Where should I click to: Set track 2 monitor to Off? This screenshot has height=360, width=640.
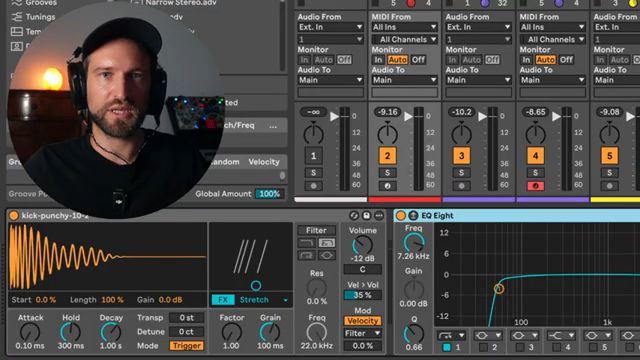tap(418, 60)
